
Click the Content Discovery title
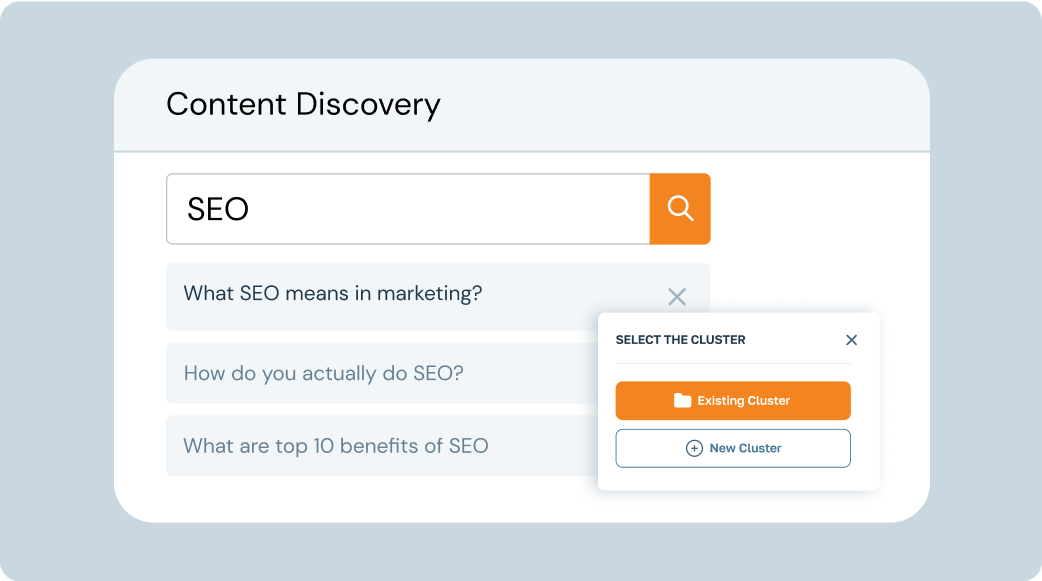click(x=303, y=104)
